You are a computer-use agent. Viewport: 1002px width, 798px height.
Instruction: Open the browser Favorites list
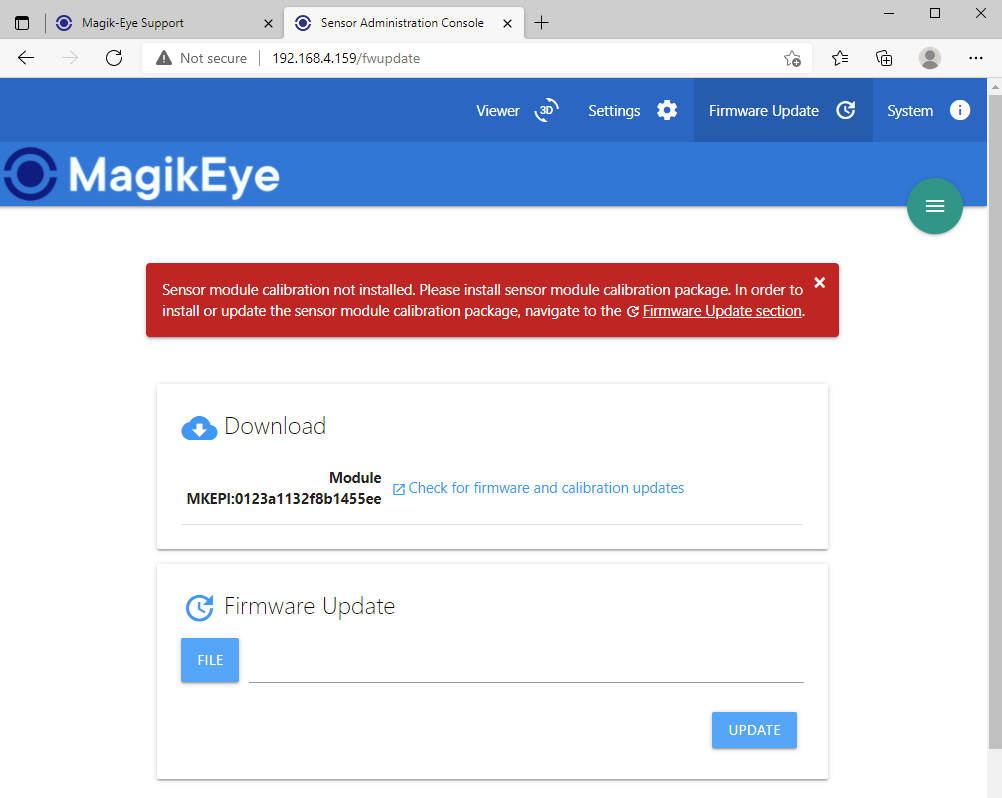[x=840, y=58]
